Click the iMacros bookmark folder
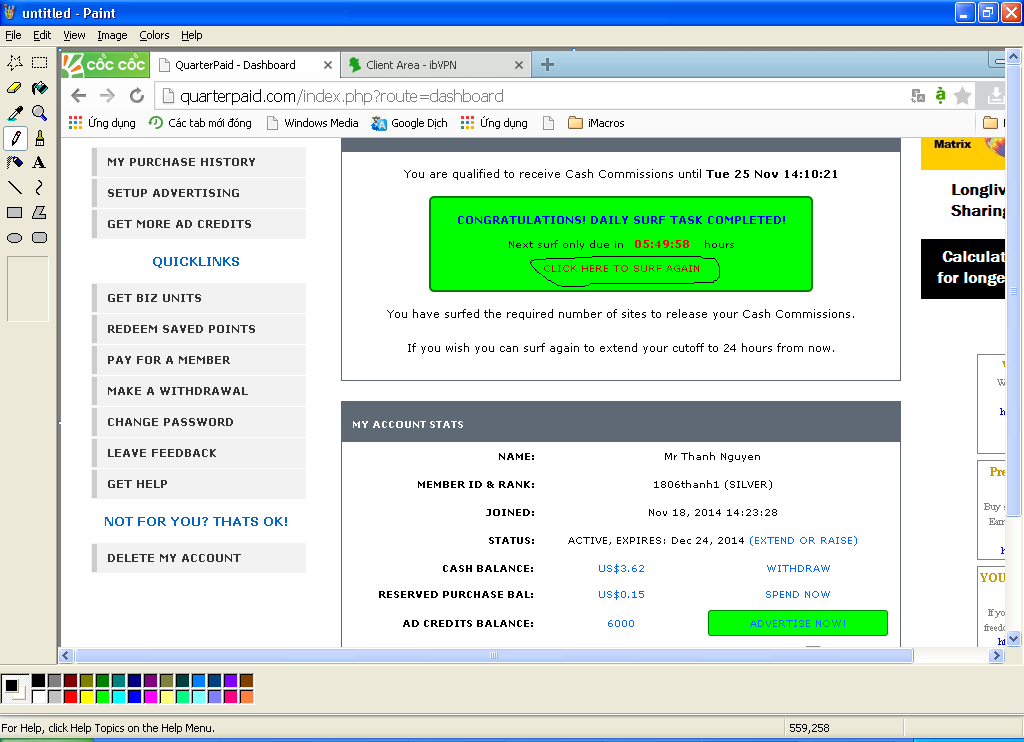This screenshot has width=1024, height=742. [596, 123]
